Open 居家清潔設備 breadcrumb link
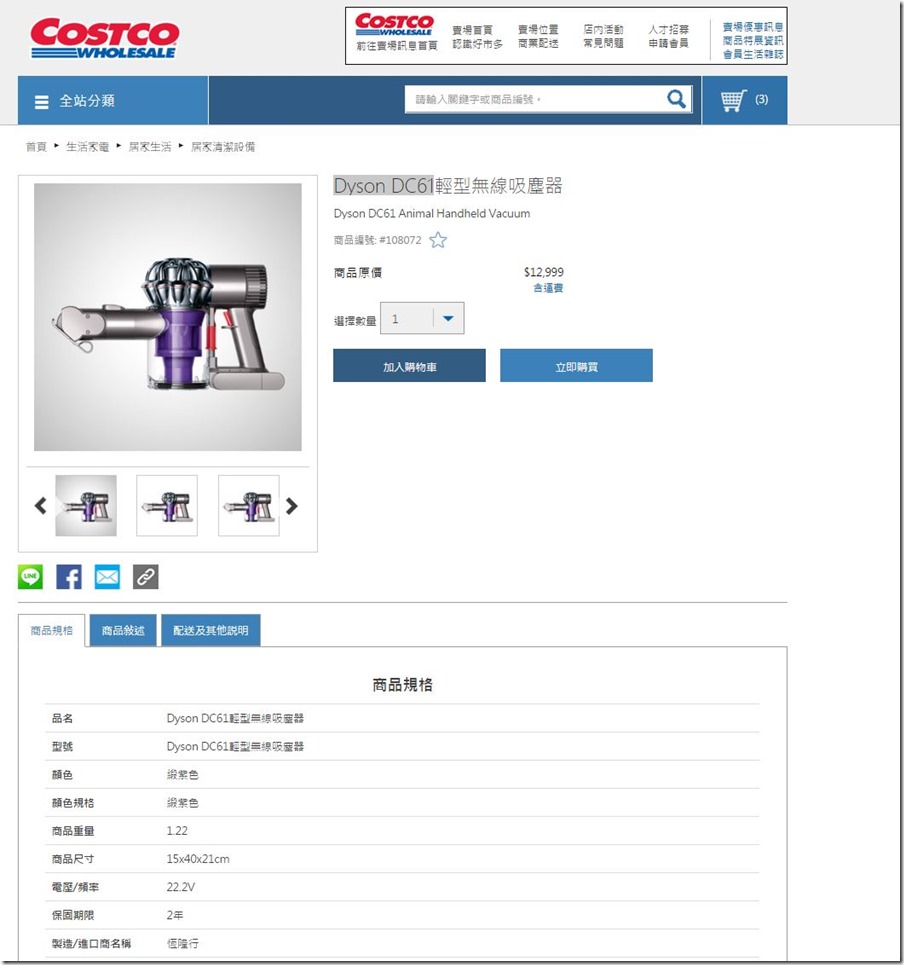904x965 pixels. (x=223, y=146)
